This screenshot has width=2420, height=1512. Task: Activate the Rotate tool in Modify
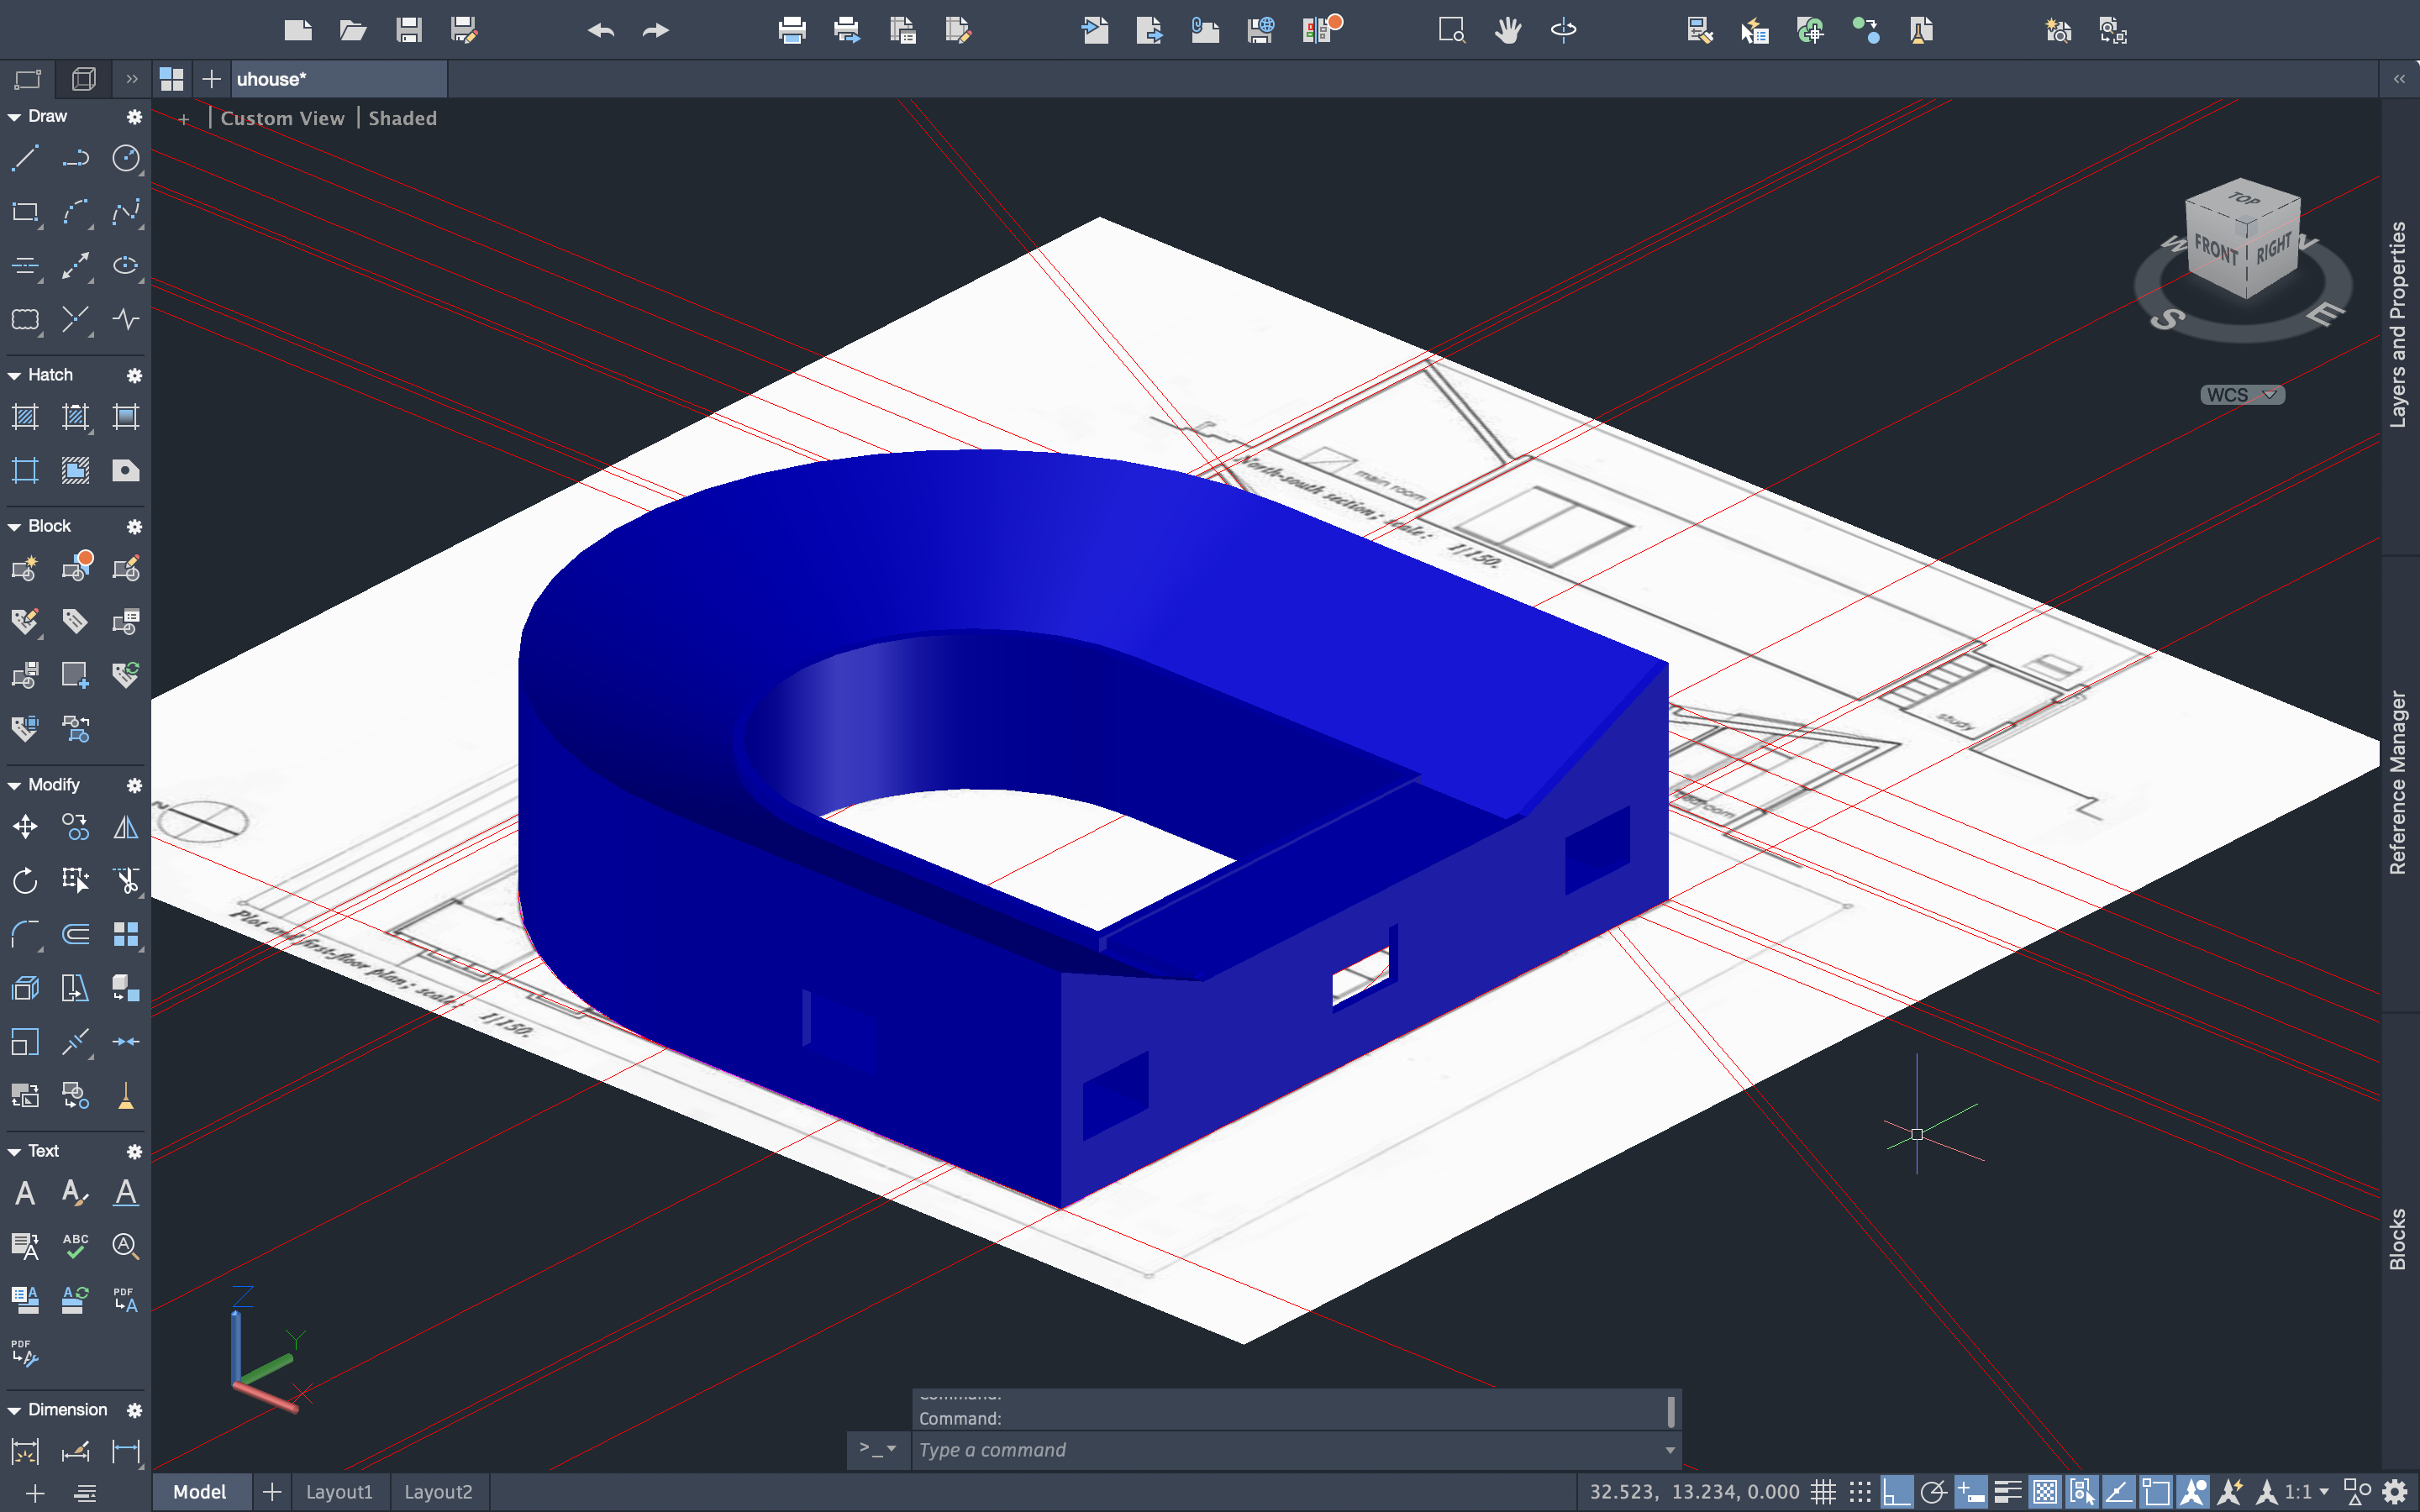tap(25, 881)
